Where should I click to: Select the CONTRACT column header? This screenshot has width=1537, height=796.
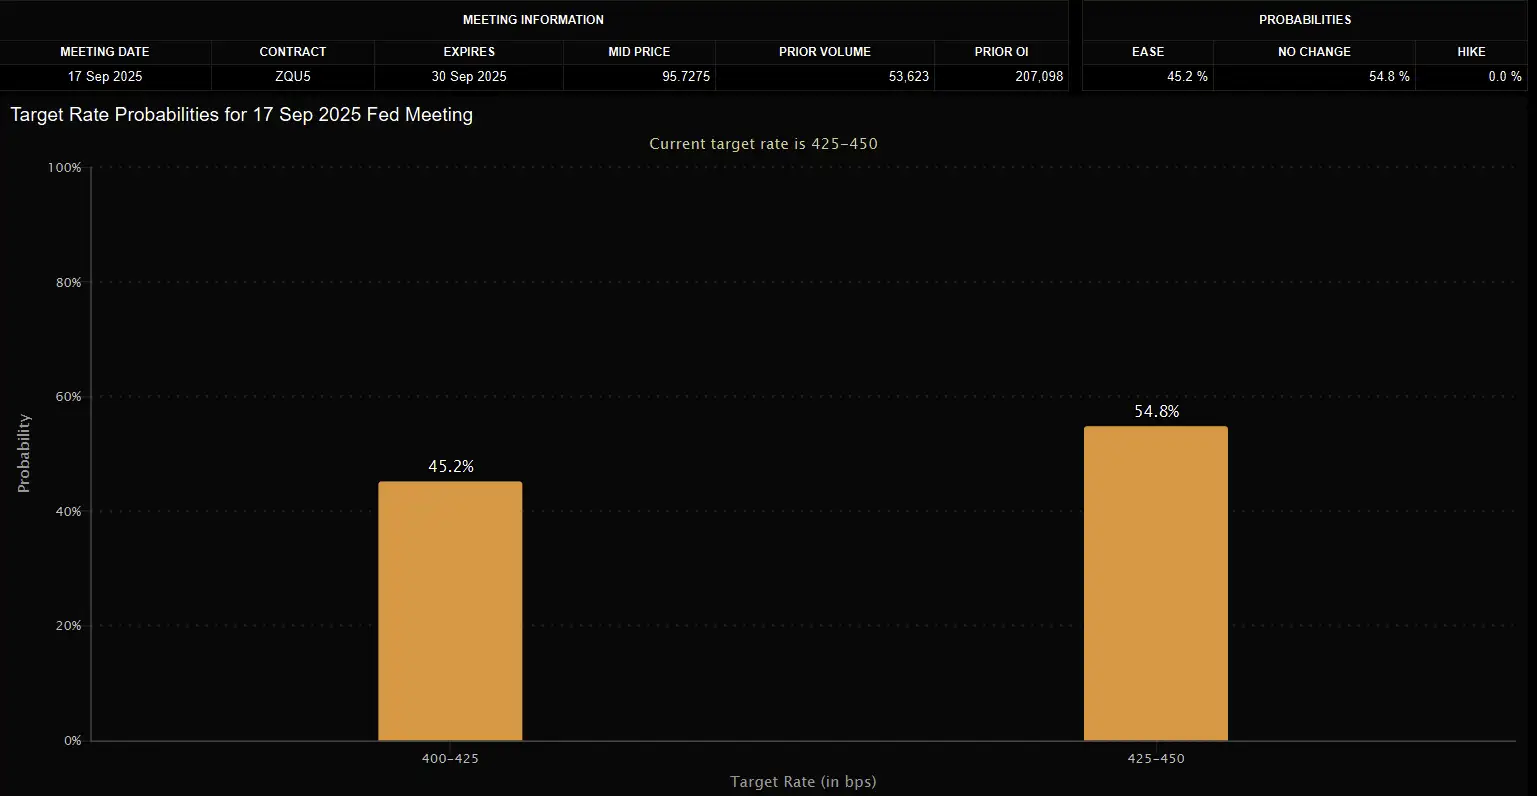[x=292, y=52]
